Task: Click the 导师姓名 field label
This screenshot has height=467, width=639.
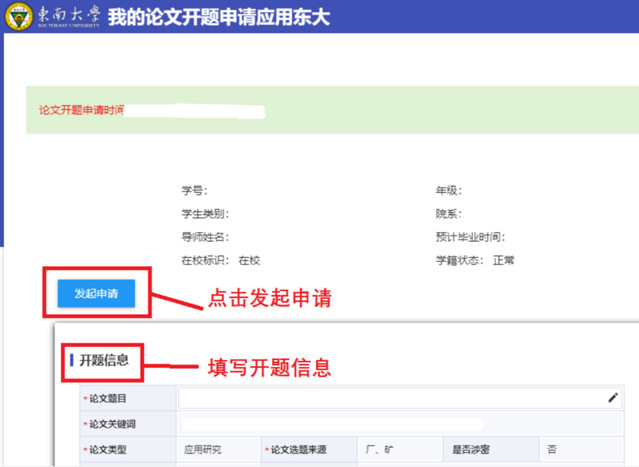Action: tap(204, 237)
